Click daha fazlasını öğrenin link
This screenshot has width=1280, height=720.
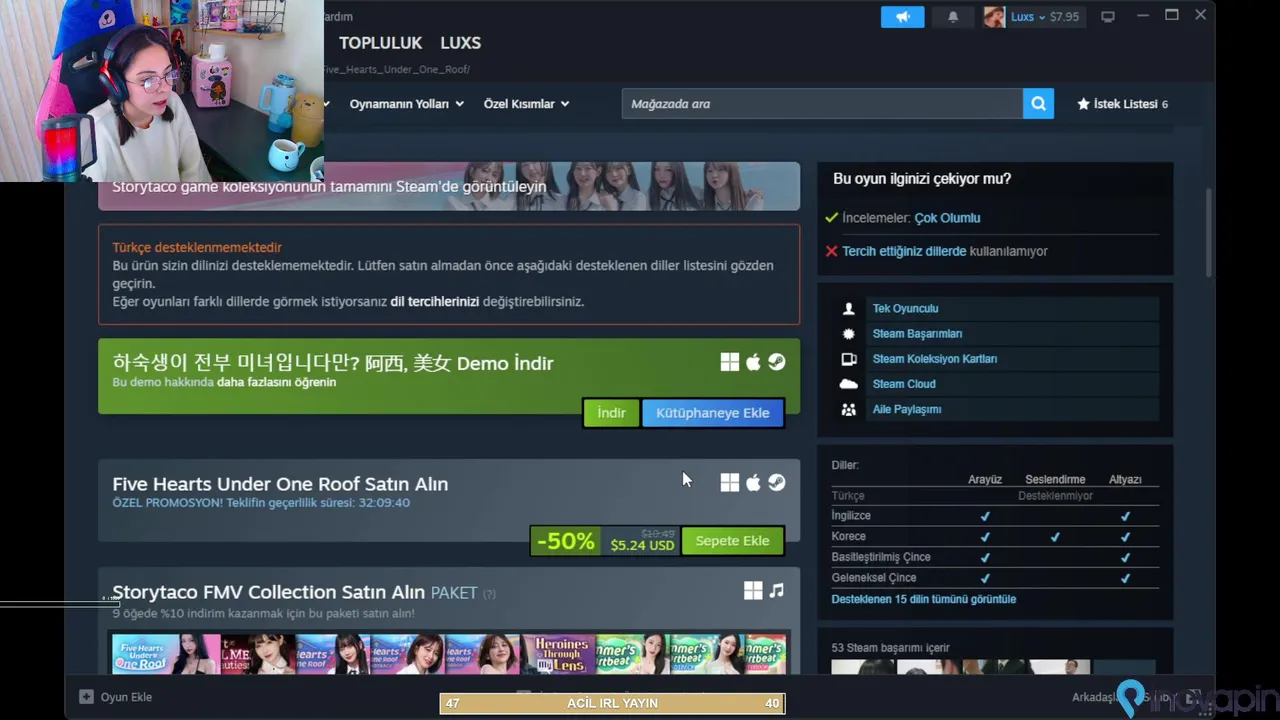click(x=276, y=382)
